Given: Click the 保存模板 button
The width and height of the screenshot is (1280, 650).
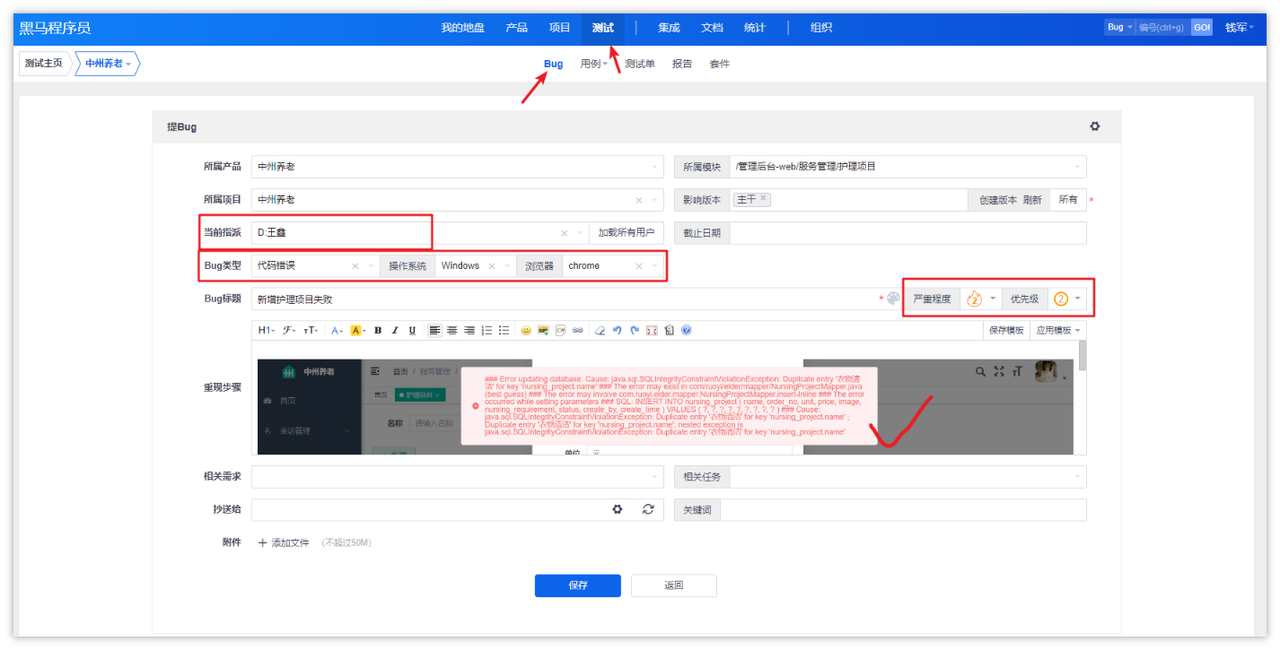Looking at the screenshot, I should (1006, 330).
